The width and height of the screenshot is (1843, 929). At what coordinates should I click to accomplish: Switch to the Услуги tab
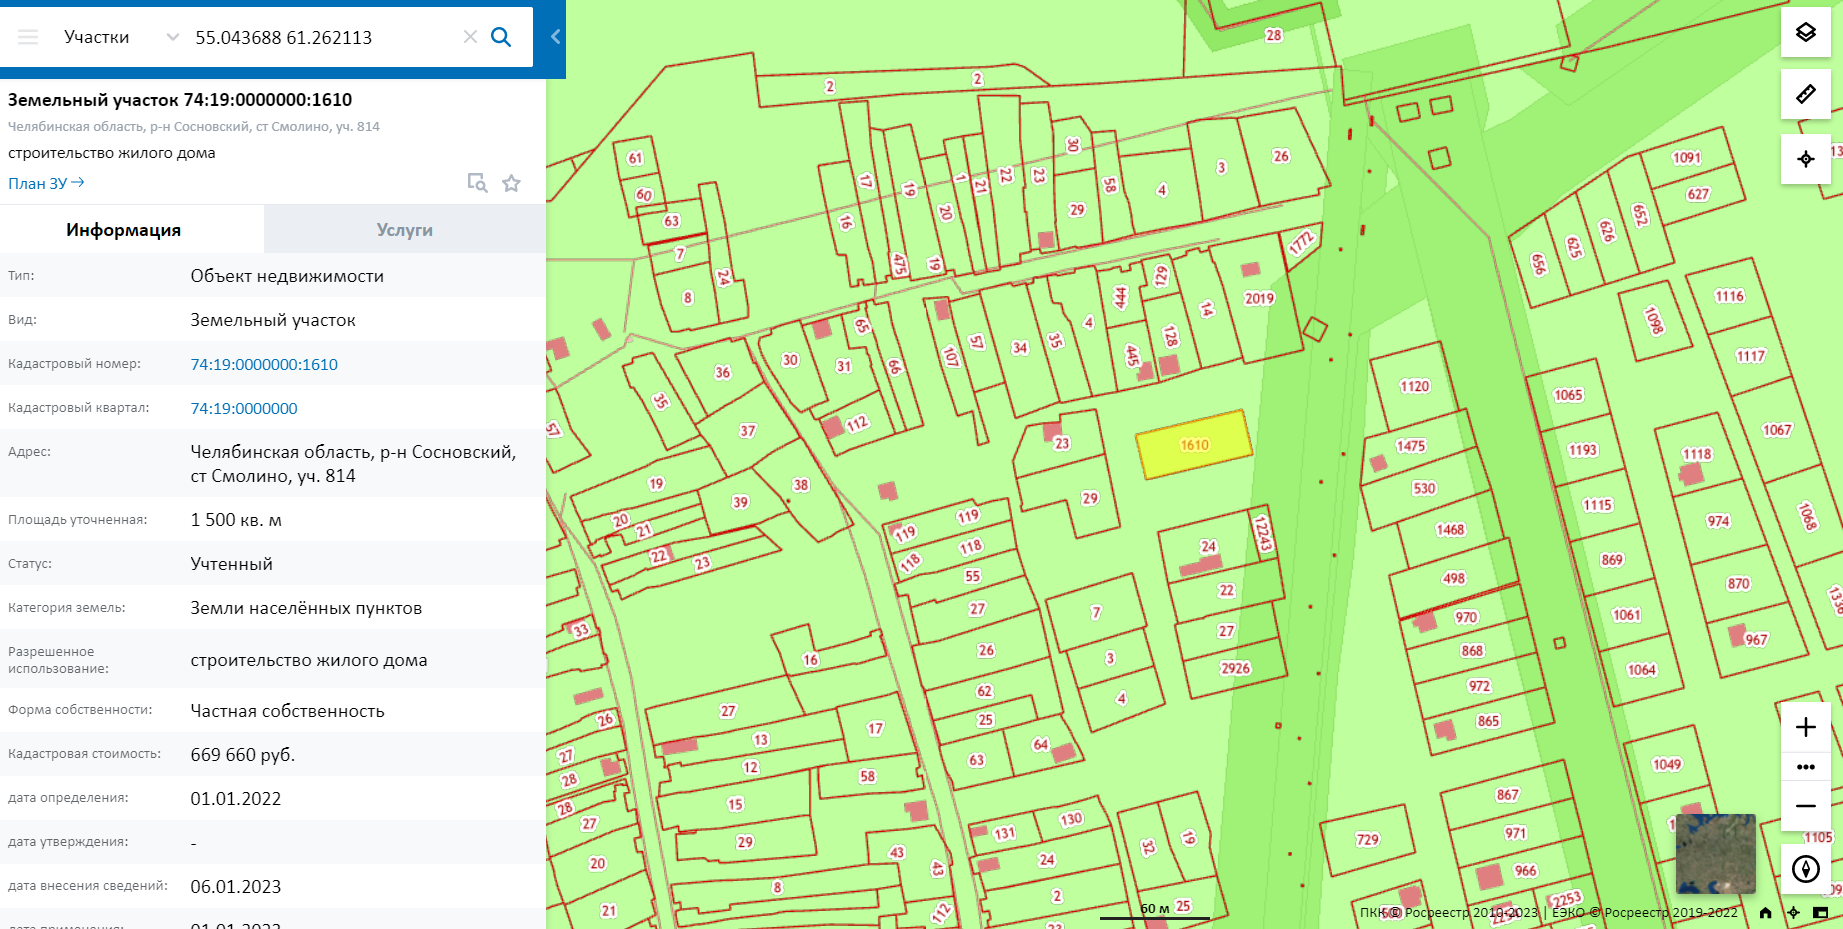(404, 230)
